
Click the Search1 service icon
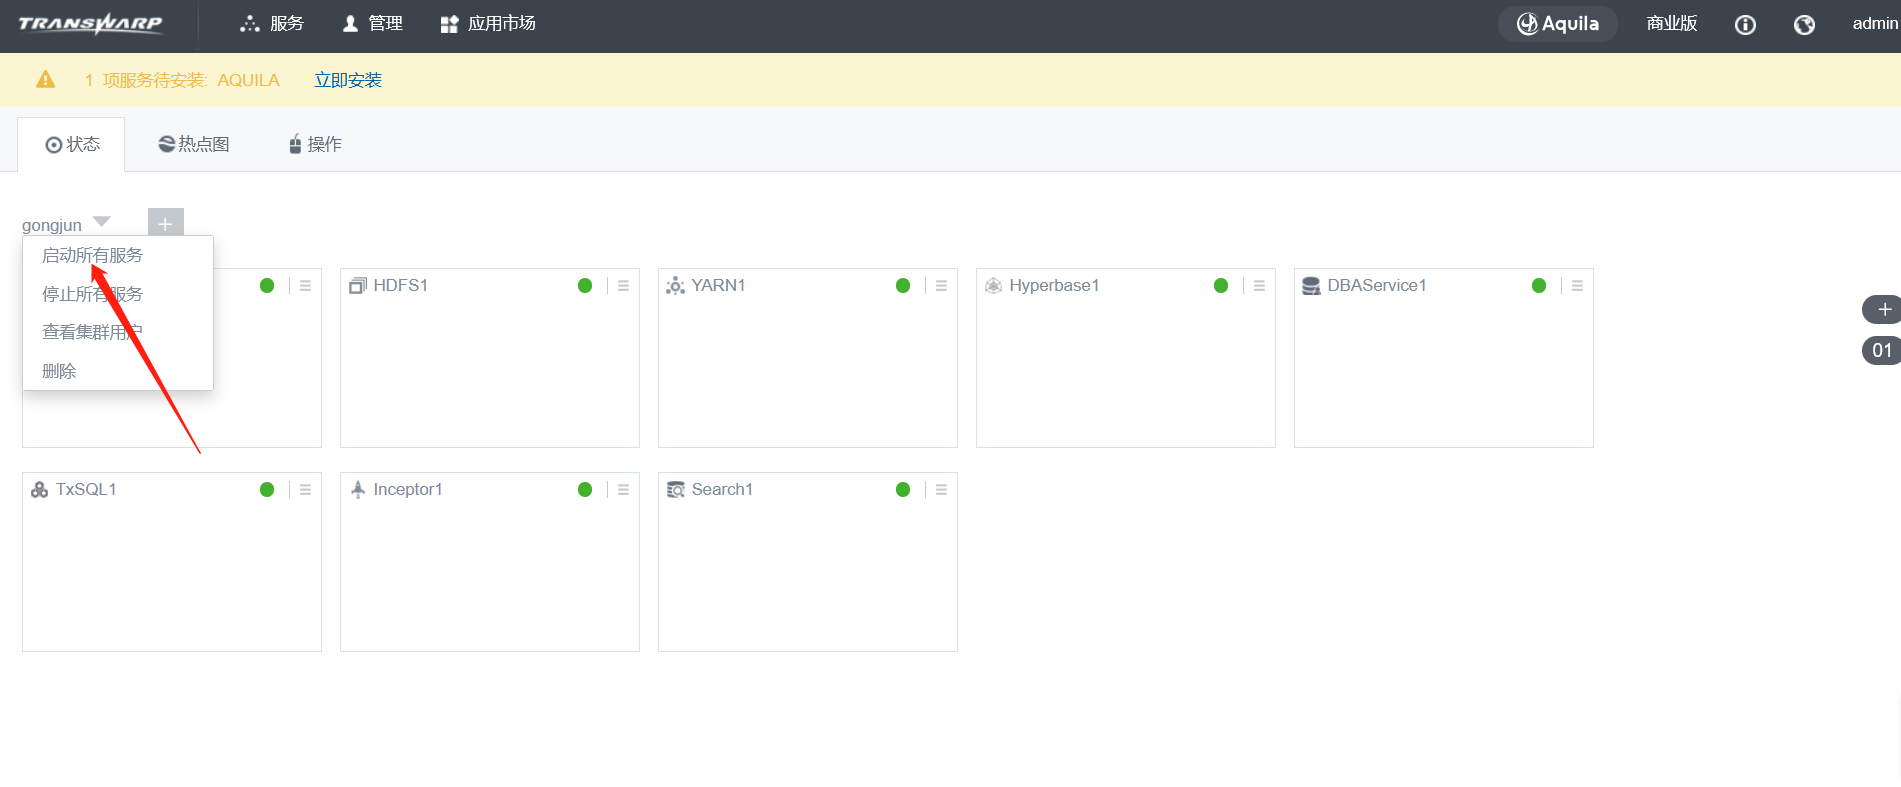tap(676, 489)
